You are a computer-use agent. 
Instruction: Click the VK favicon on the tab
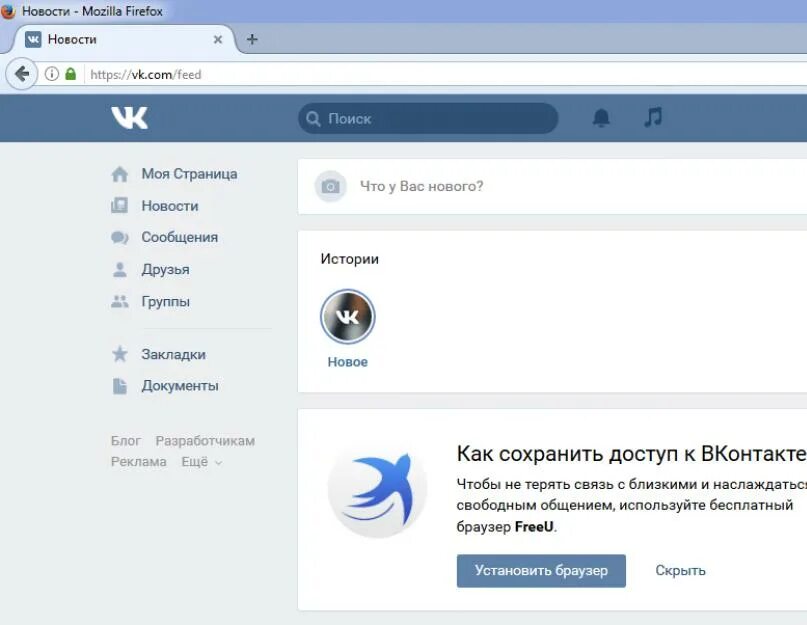pyautogui.click(x=33, y=39)
